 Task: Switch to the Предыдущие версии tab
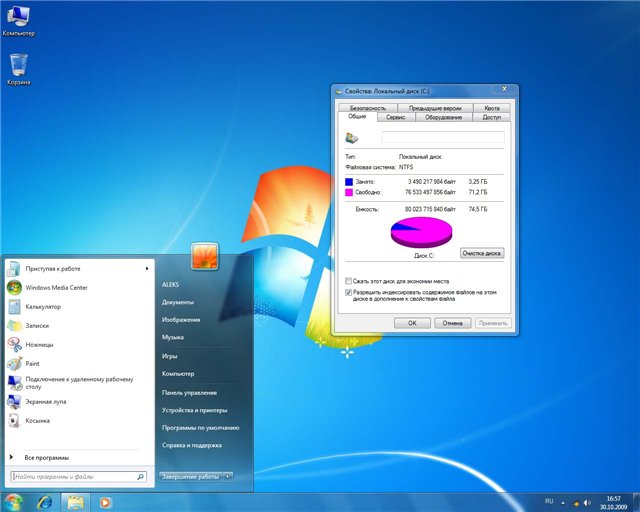coord(435,108)
